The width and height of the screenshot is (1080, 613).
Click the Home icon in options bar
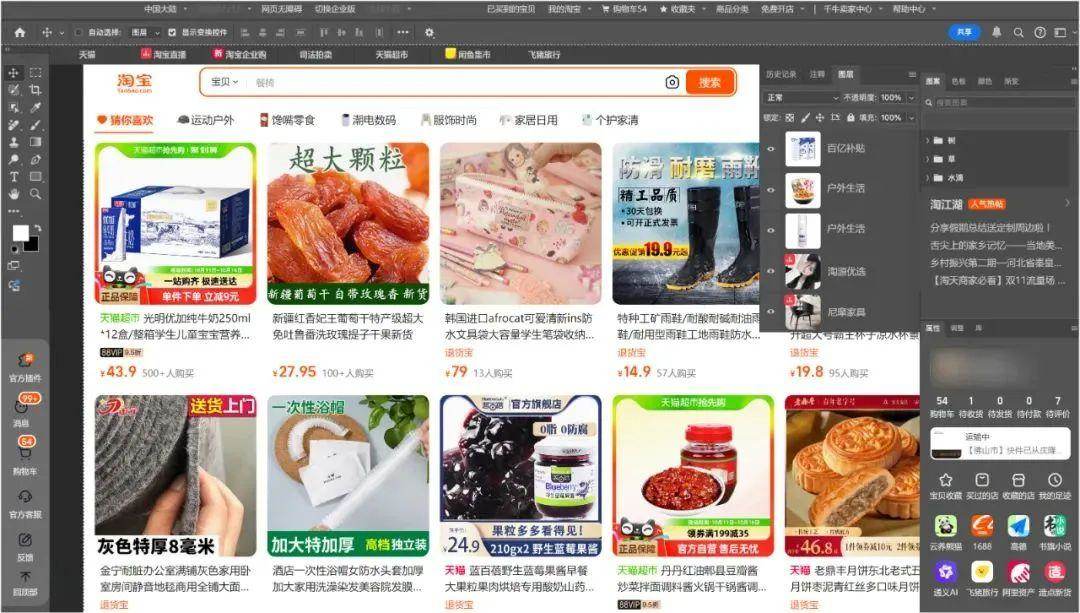click(x=19, y=32)
